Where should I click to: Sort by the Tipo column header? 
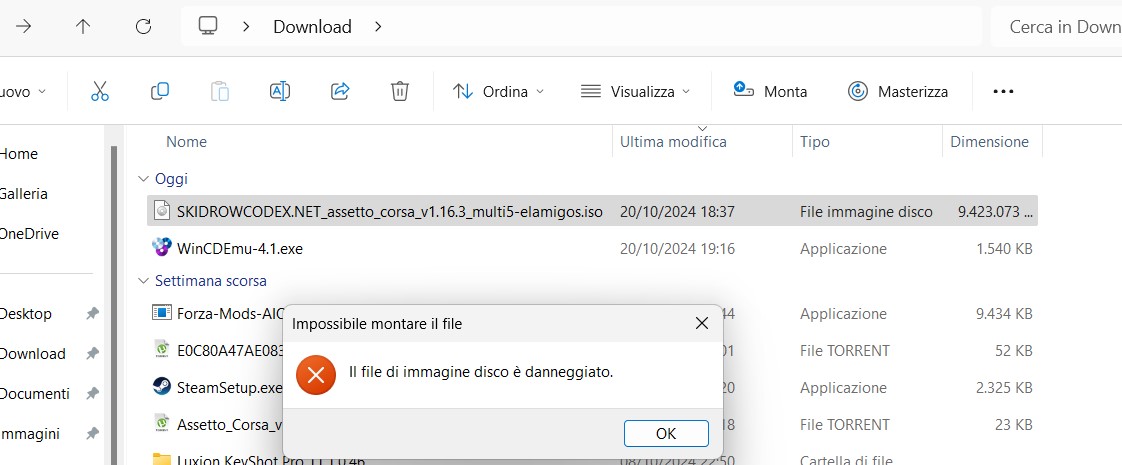pos(814,142)
